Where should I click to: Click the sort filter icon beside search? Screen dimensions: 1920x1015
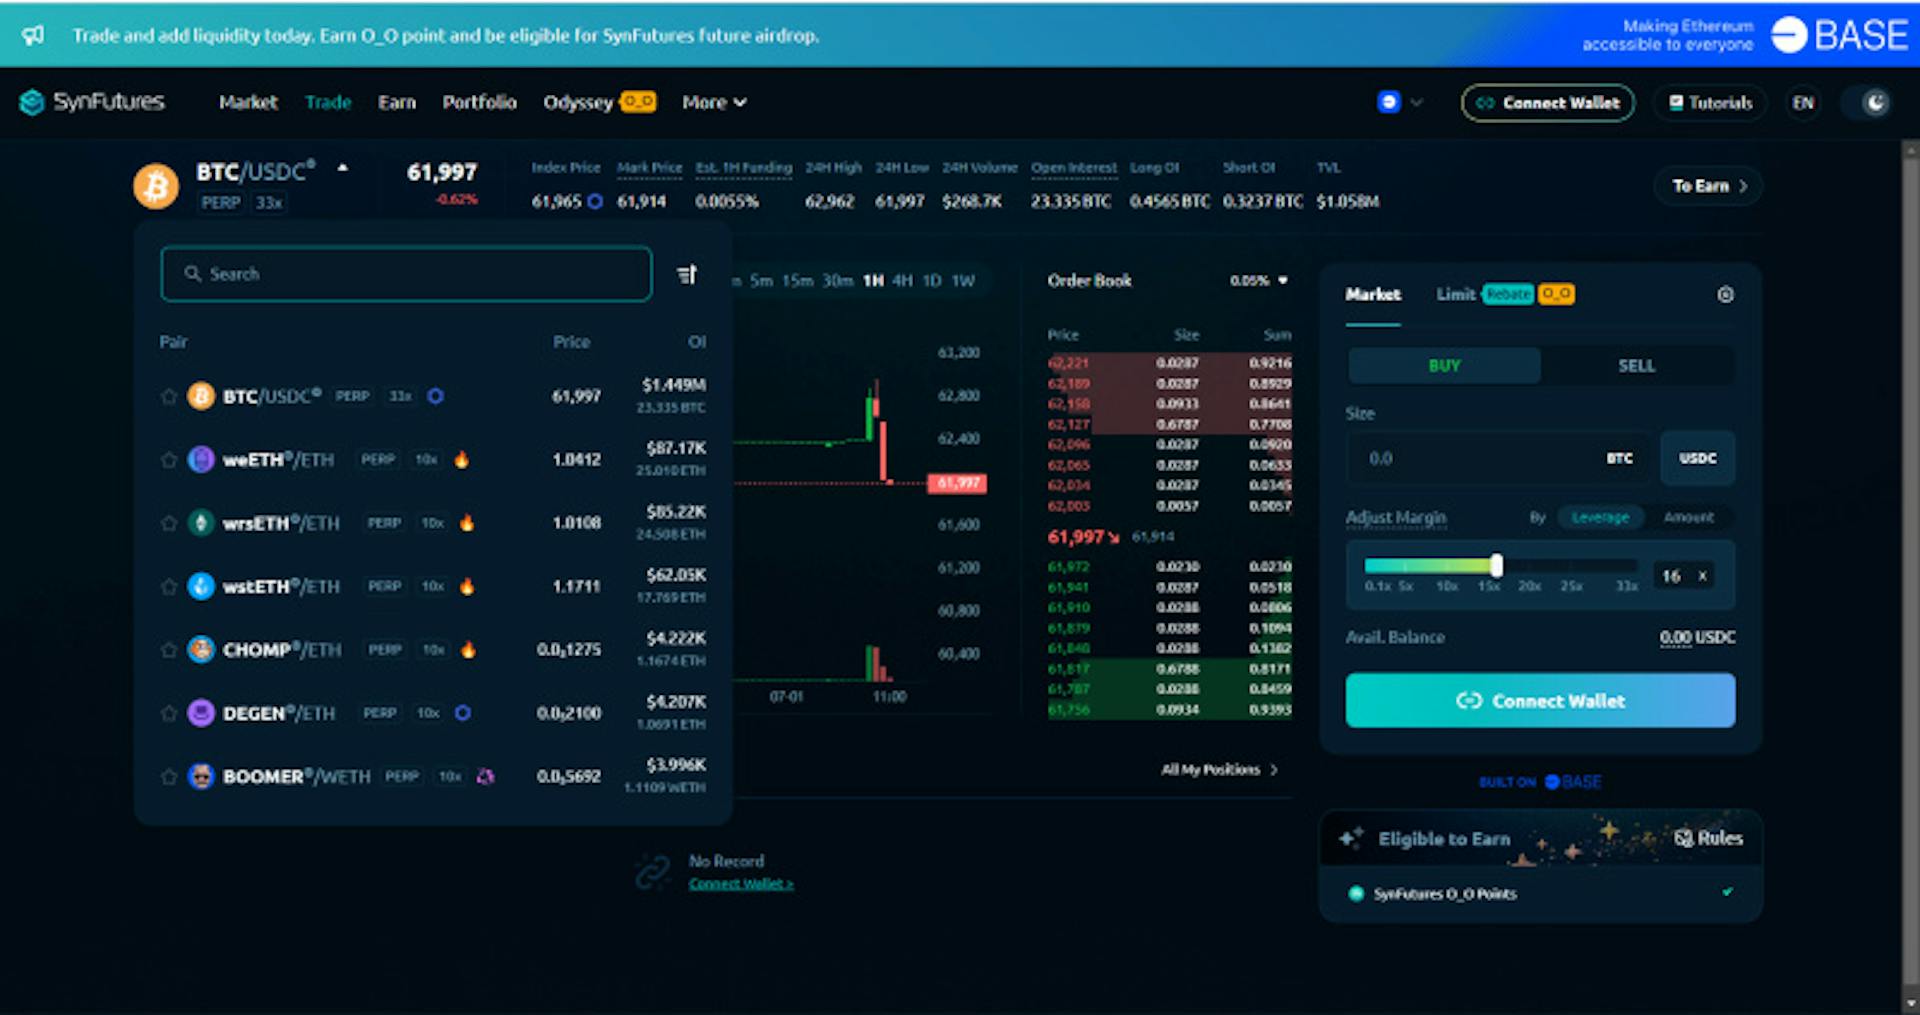tap(687, 274)
